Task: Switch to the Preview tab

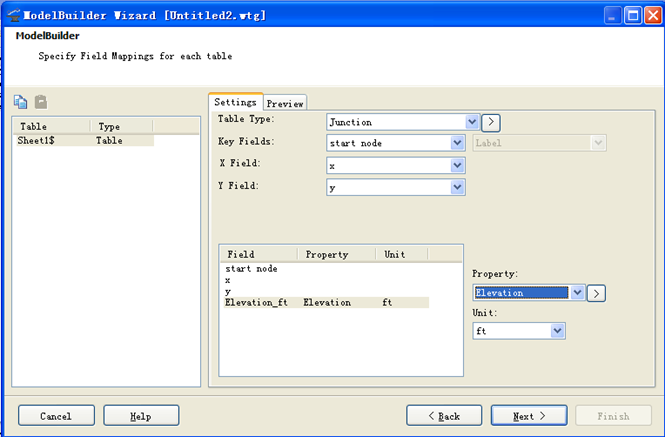Action: pyautogui.click(x=285, y=103)
